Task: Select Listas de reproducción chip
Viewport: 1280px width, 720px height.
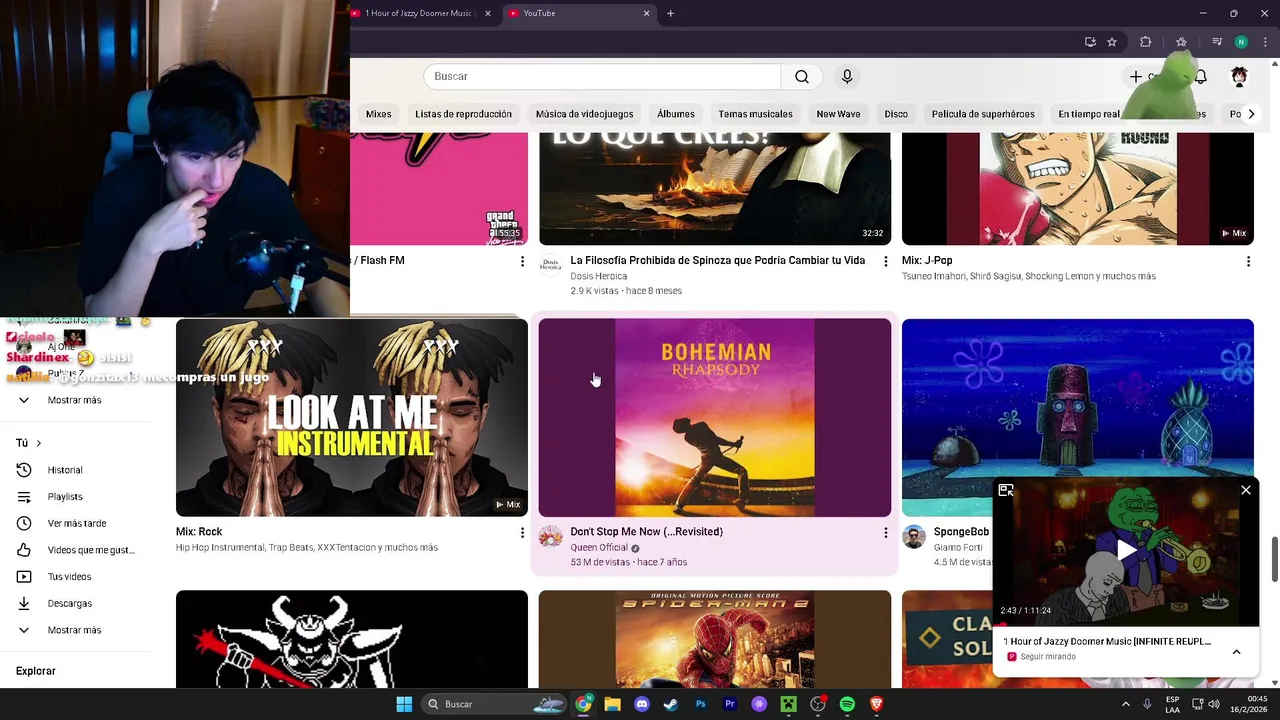Action: (463, 114)
